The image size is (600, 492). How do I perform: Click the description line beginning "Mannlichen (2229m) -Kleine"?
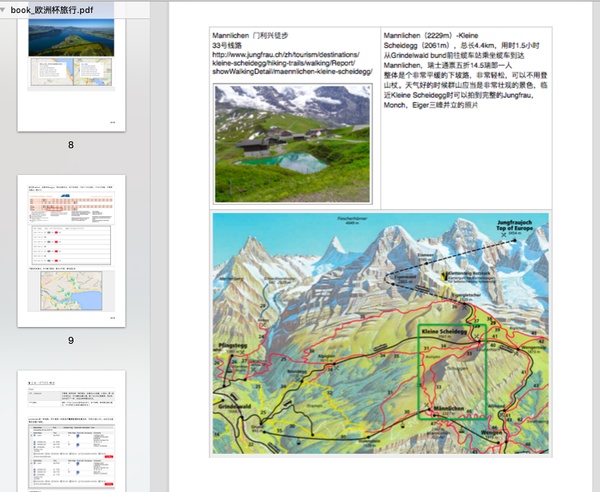pyautogui.click(x=431, y=36)
